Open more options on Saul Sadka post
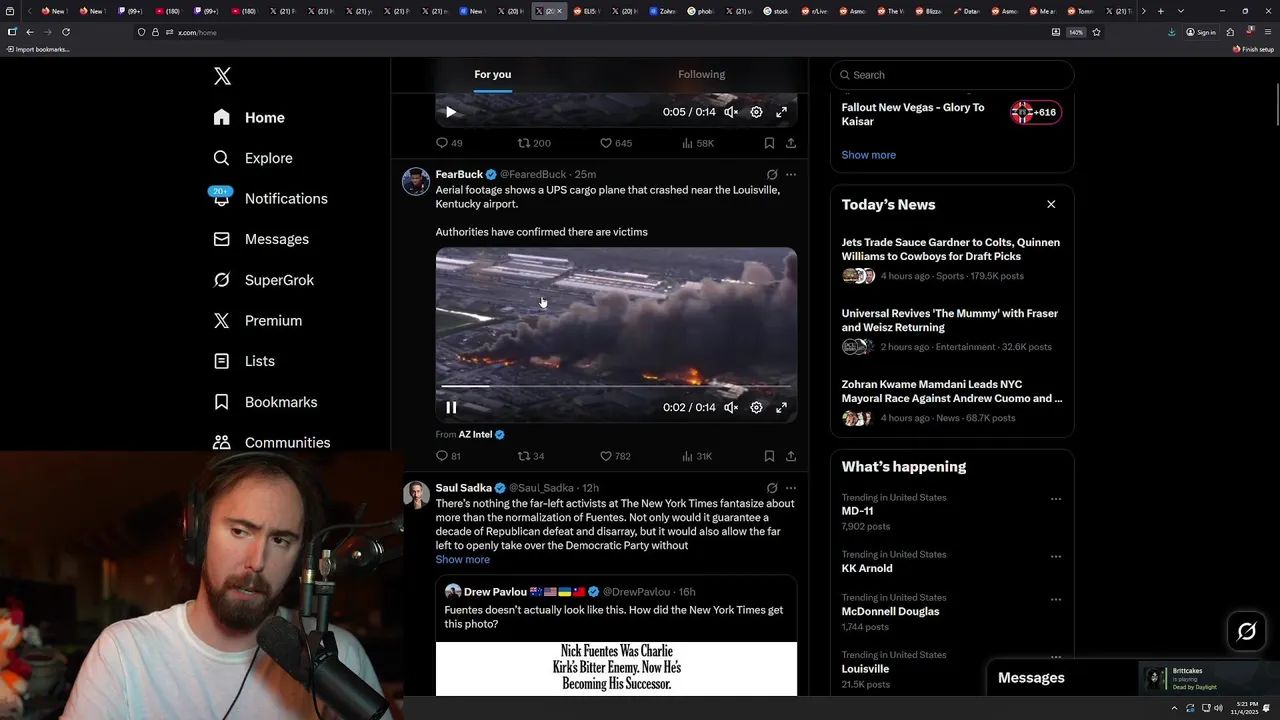1280x720 pixels. [x=791, y=488]
